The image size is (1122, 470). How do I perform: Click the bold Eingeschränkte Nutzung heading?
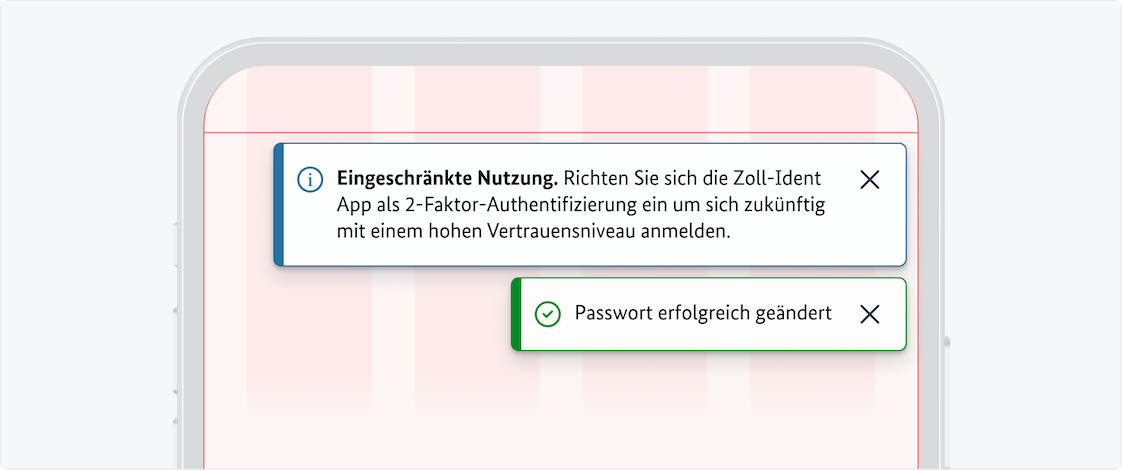[447, 180]
